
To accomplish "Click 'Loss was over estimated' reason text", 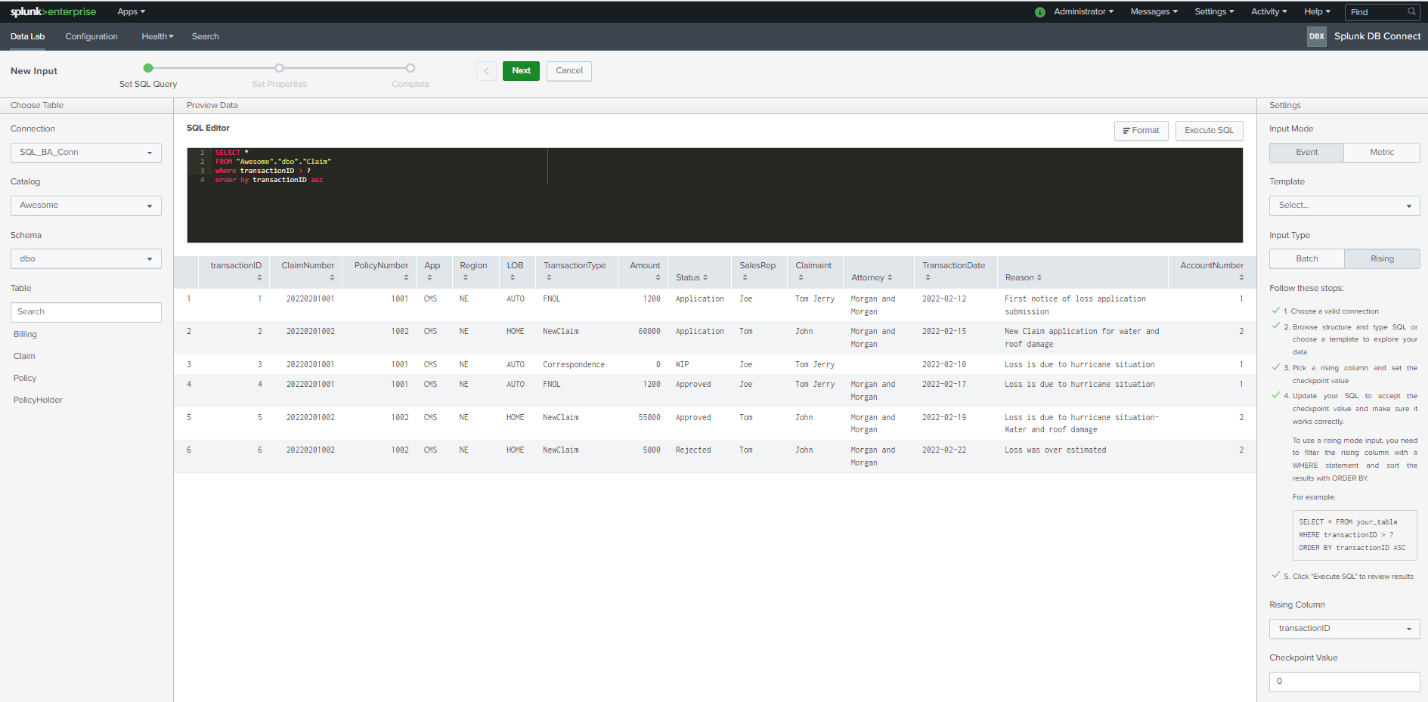I will click(x=1055, y=450).
